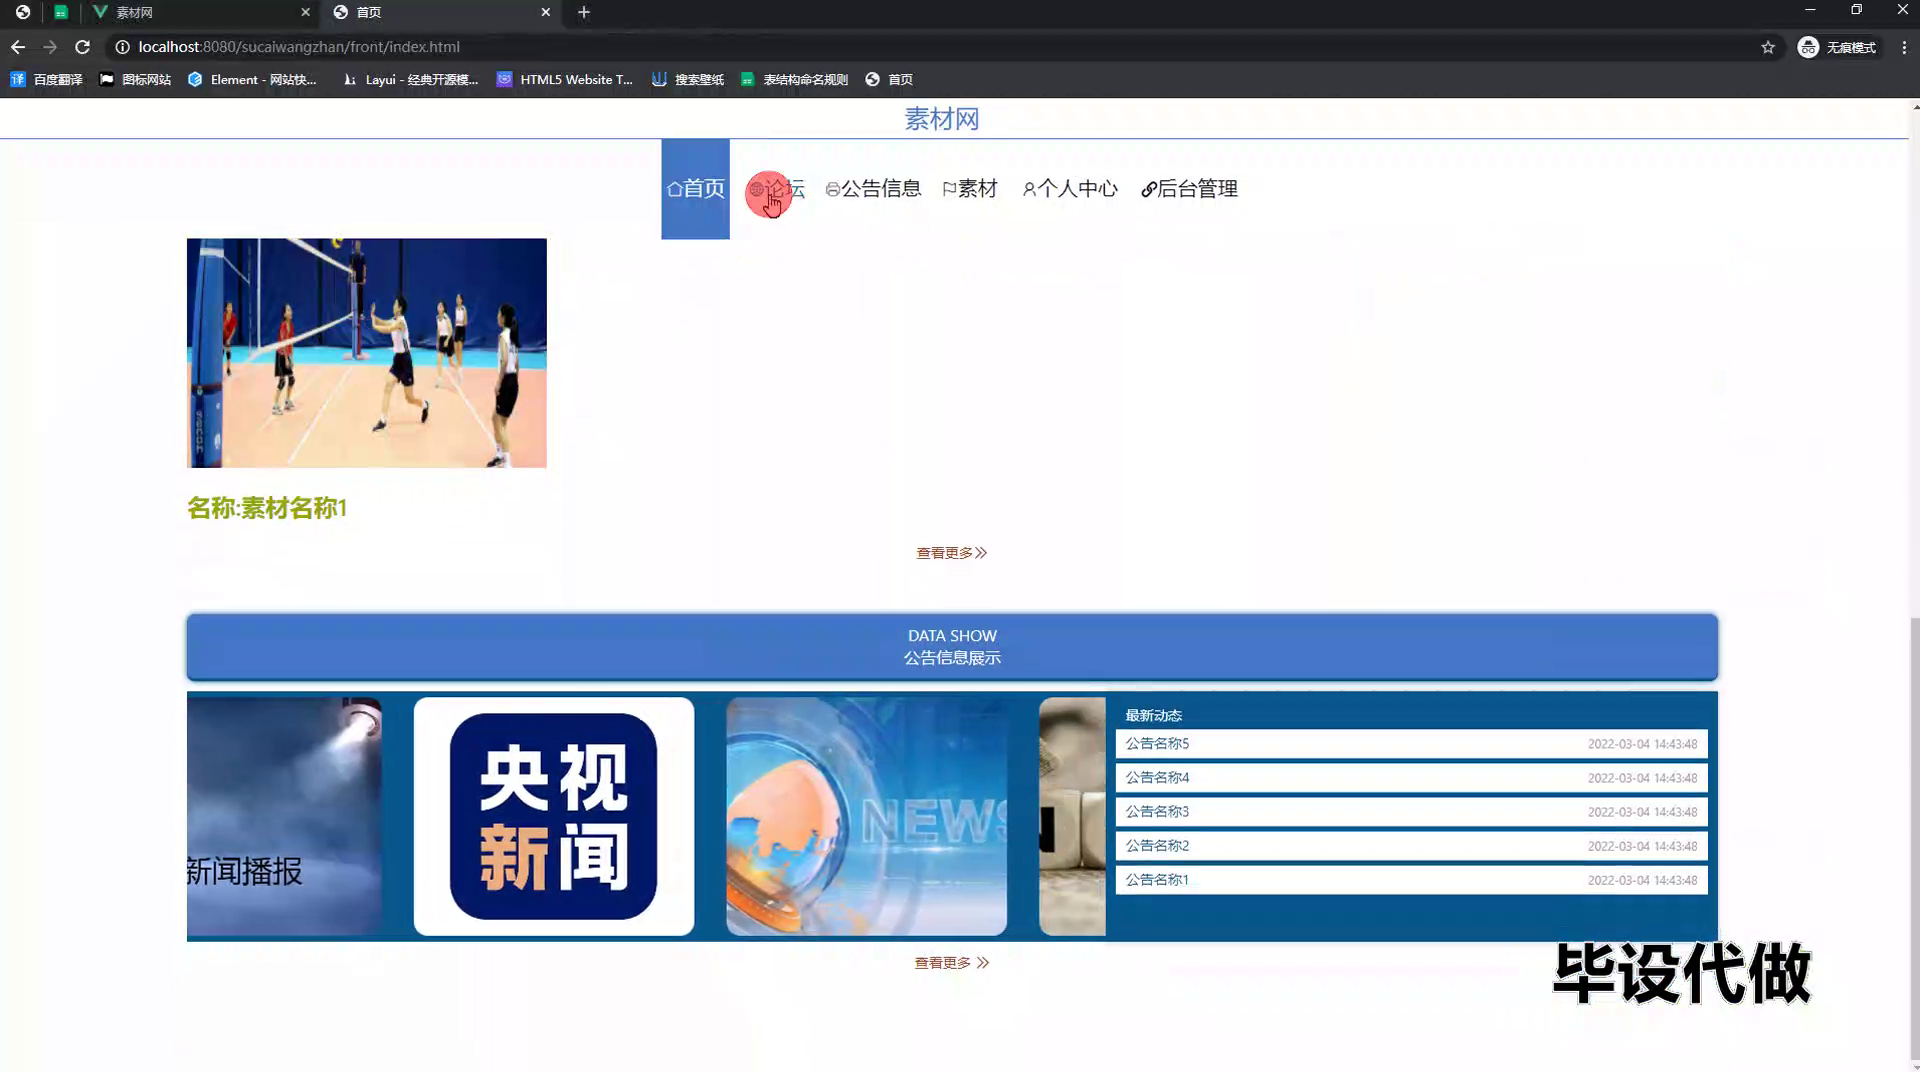Open 个人中心 in the navigation menu
This screenshot has height=1072, width=1920.
point(1070,188)
